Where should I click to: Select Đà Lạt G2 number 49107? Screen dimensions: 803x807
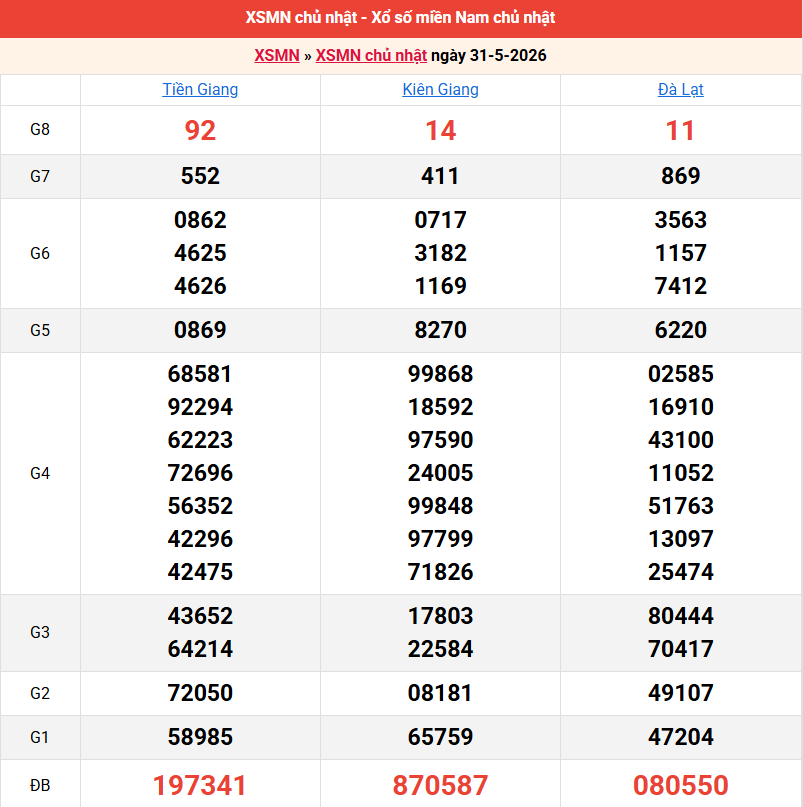[x=680, y=693]
